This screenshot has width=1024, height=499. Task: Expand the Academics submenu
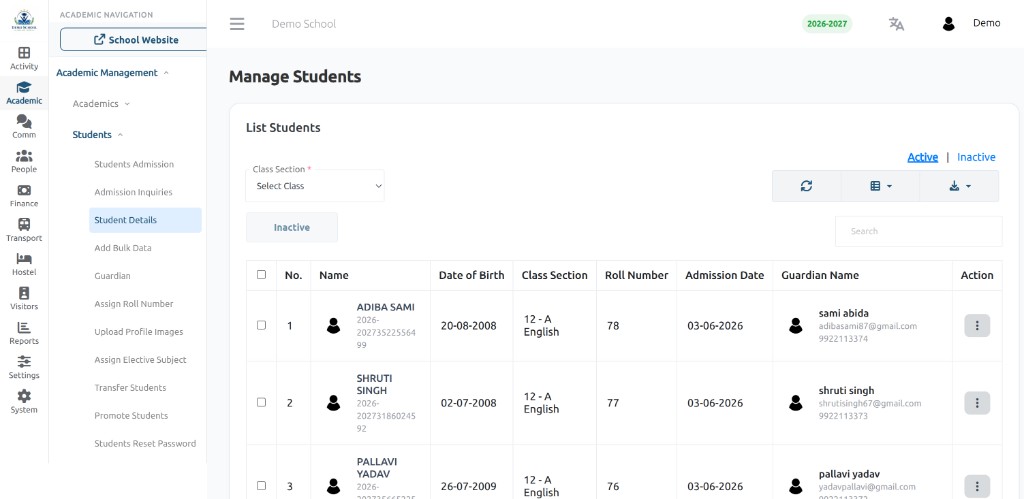(101, 104)
